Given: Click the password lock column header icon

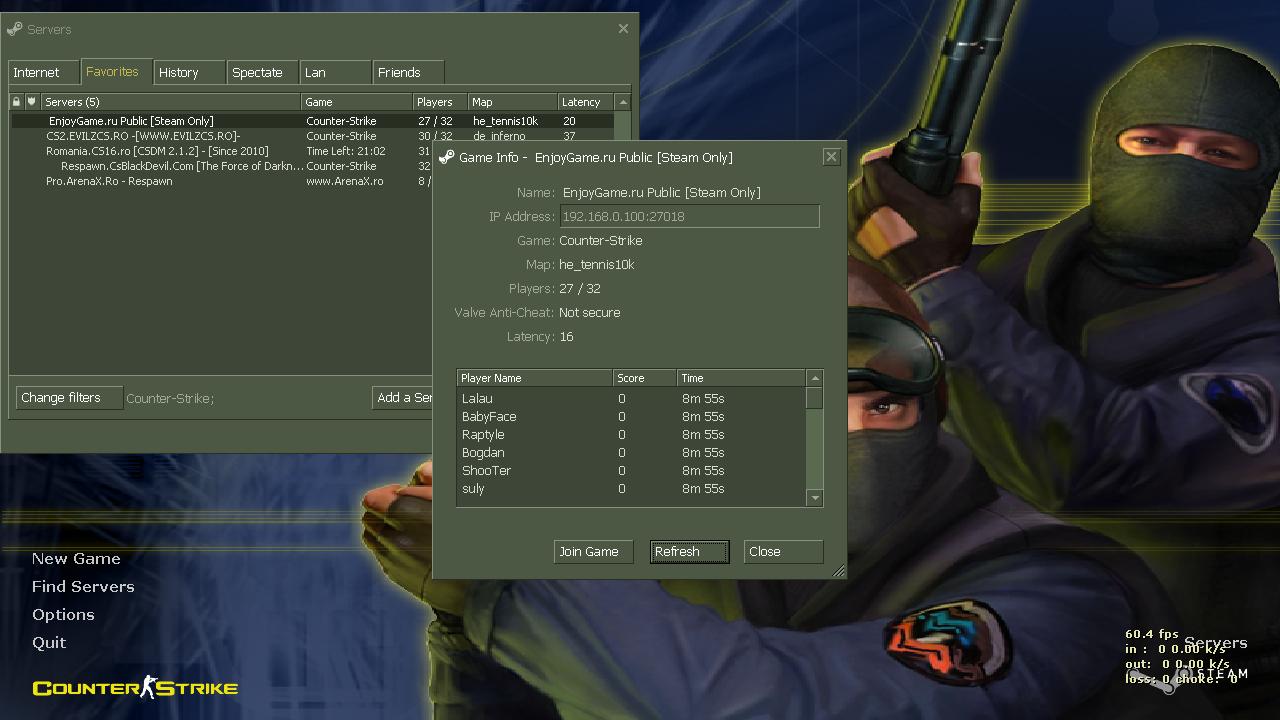Looking at the screenshot, I should (x=16, y=102).
